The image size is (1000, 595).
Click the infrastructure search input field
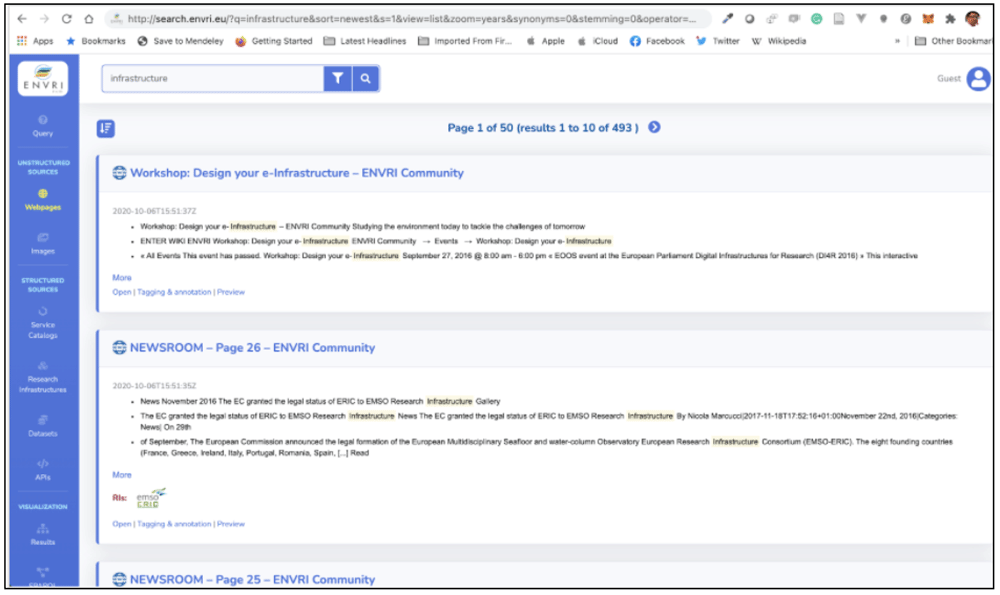pos(212,78)
